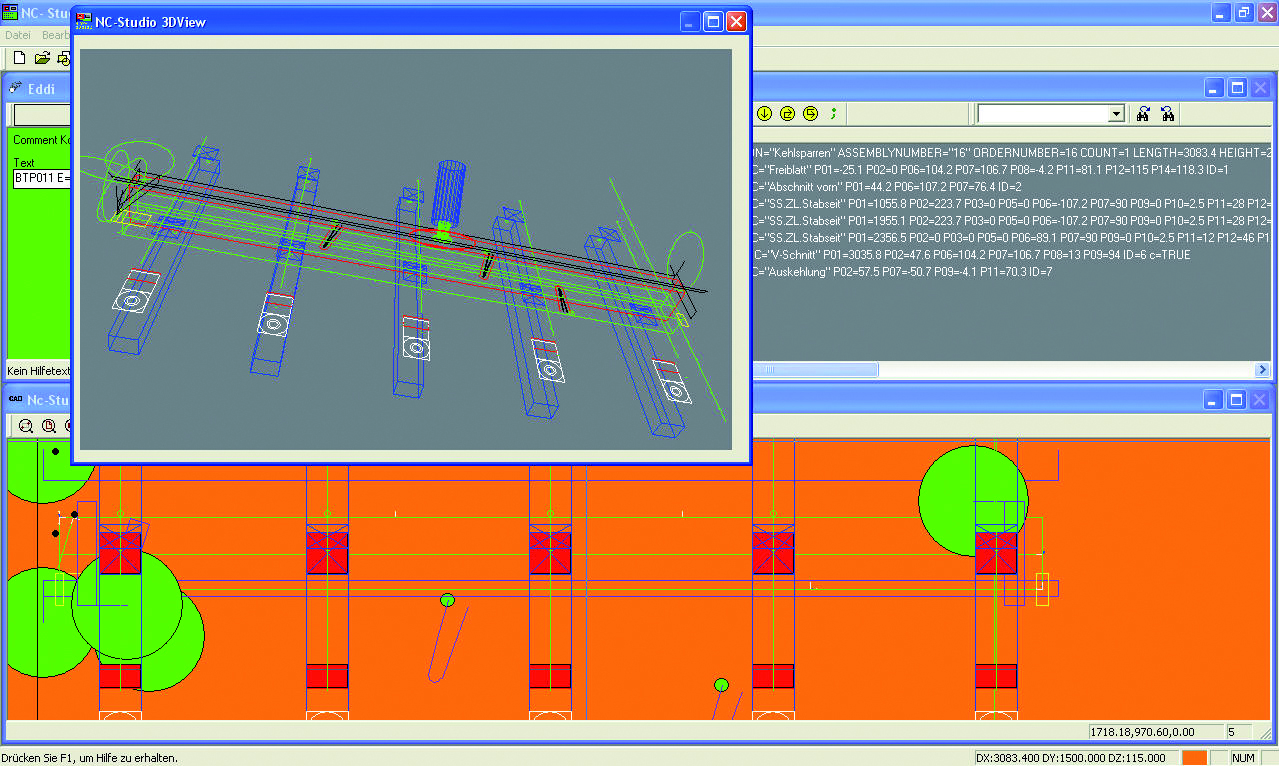1279x766 pixels.
Task: Click the BTP011 text input field in the Eddi panel
Action: [40, 177]
